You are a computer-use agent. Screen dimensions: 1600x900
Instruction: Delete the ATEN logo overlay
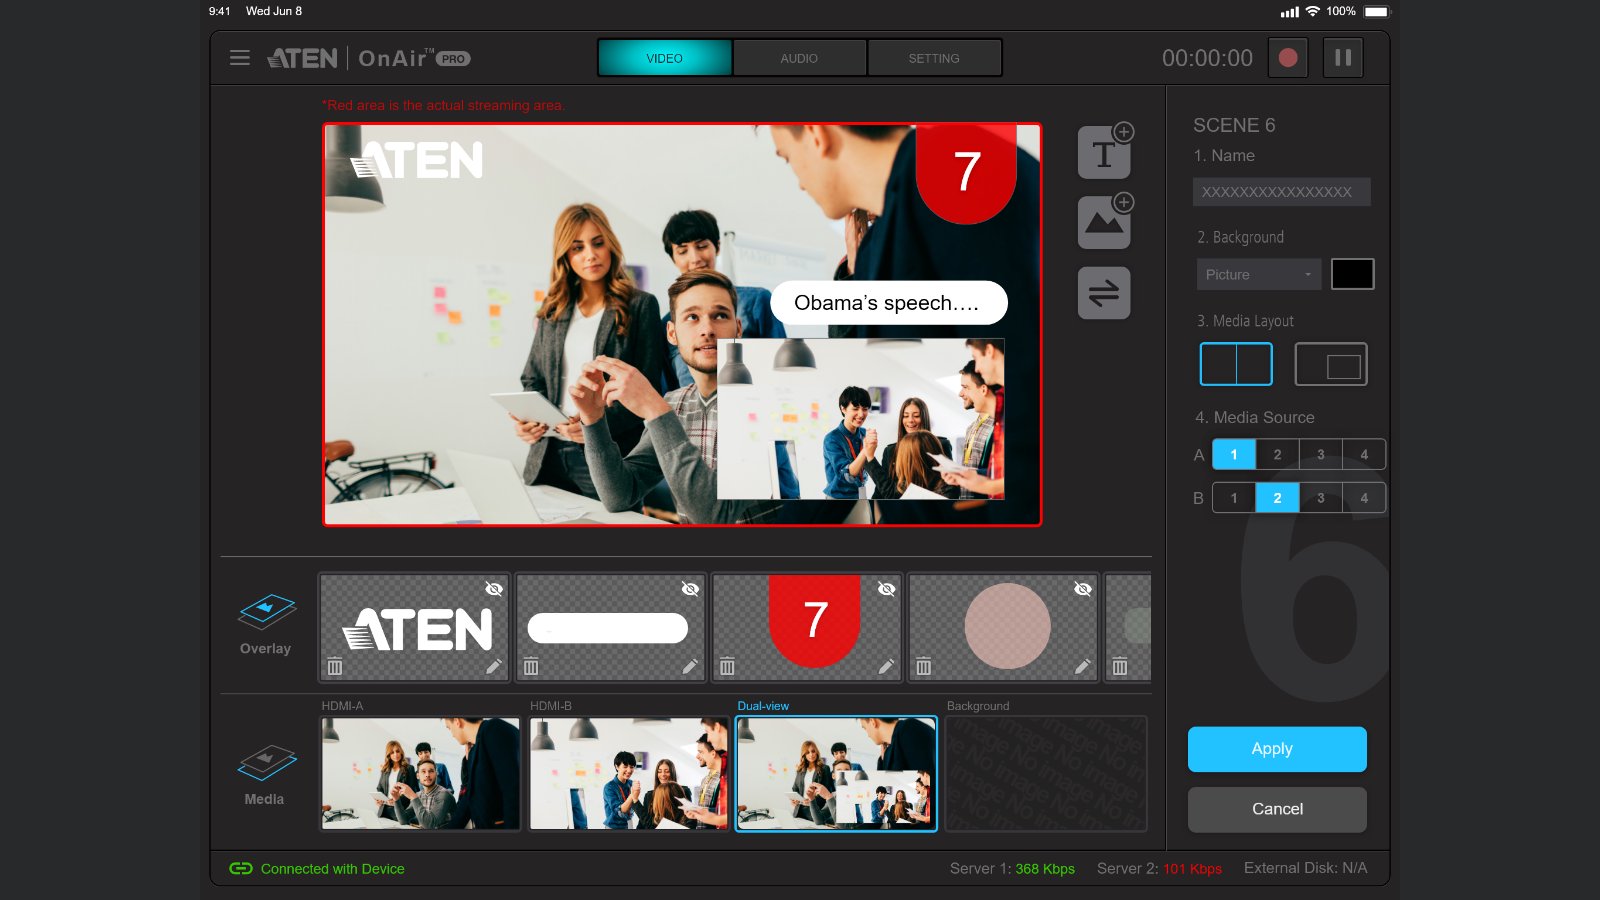click(335, 666)
